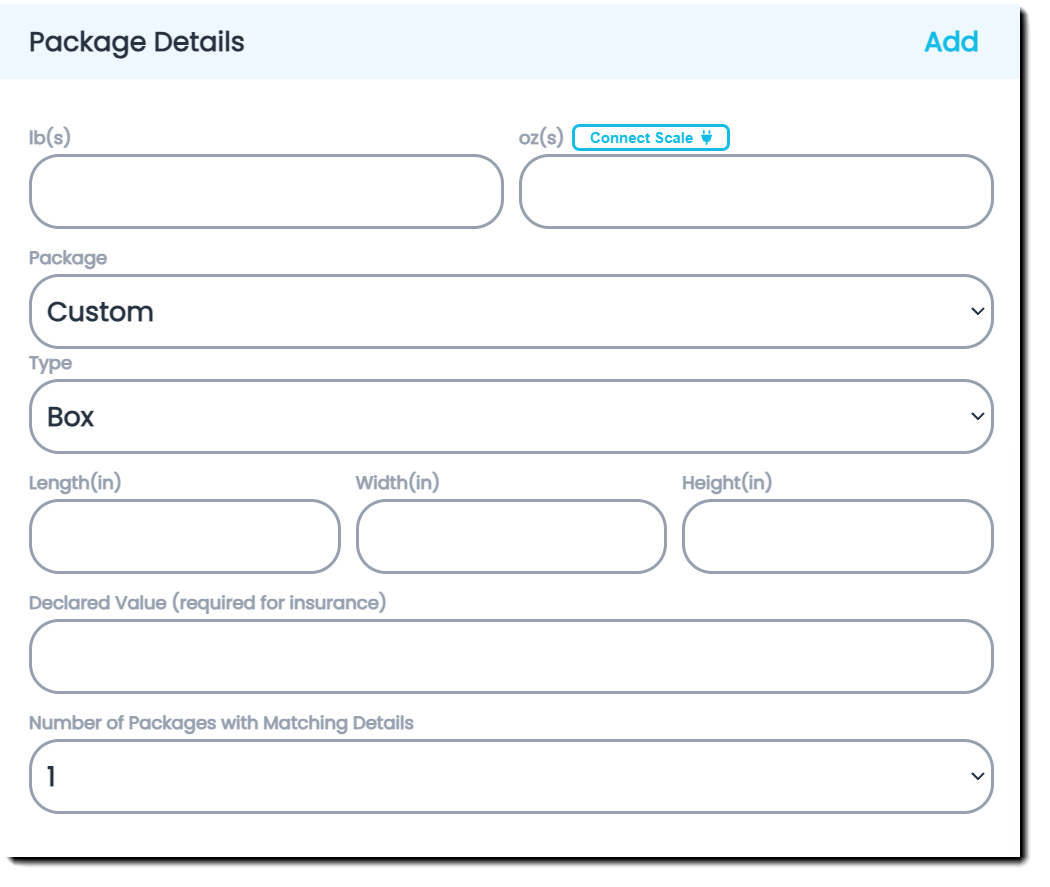The image size is (1050, 887).
Task: Click the Add link in the header
Action: pos(950,42)
